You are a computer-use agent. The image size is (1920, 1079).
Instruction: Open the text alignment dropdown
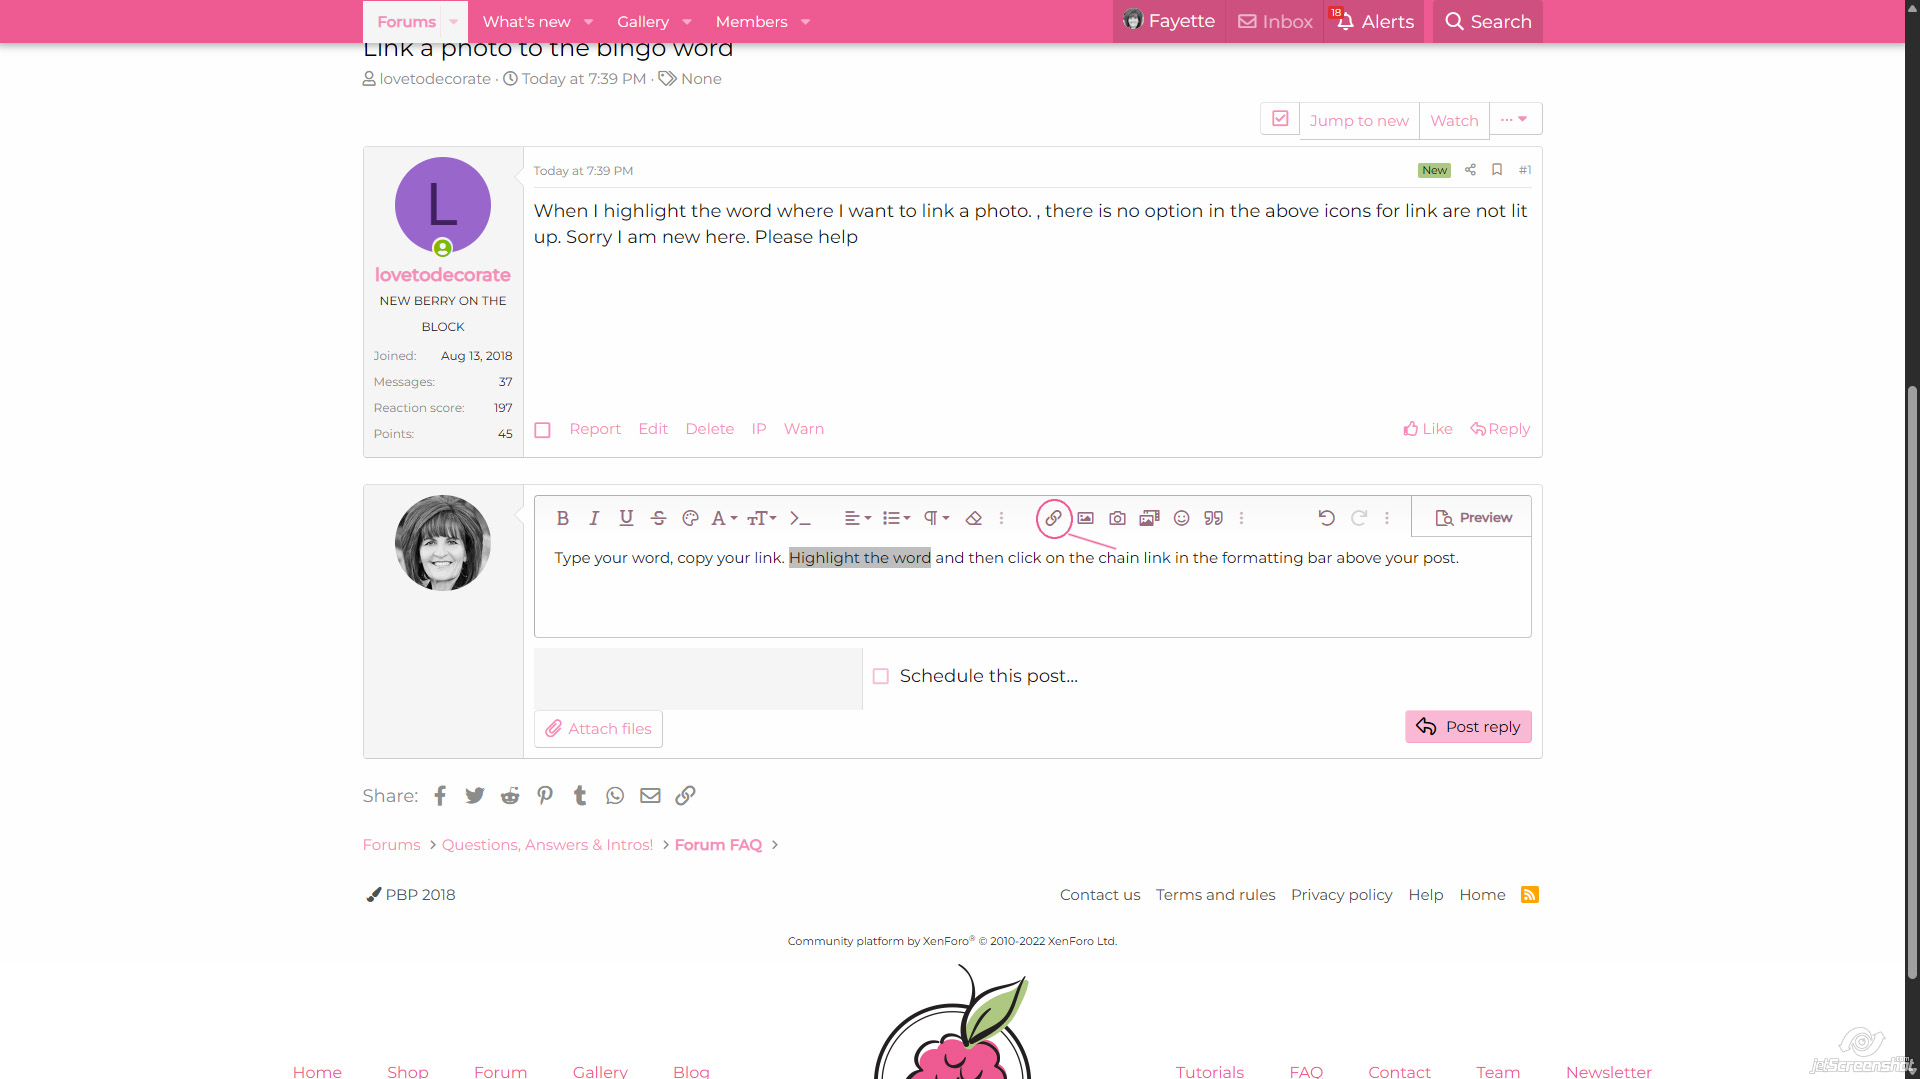[x=858, y=518]
